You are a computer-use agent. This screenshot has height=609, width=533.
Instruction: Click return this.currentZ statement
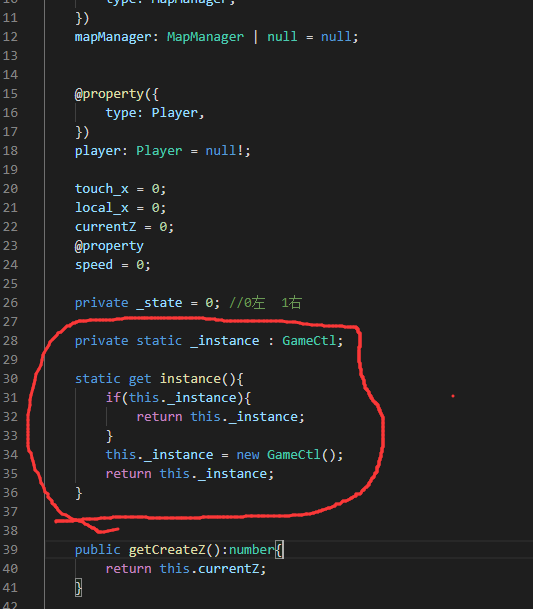pos(186,569)
